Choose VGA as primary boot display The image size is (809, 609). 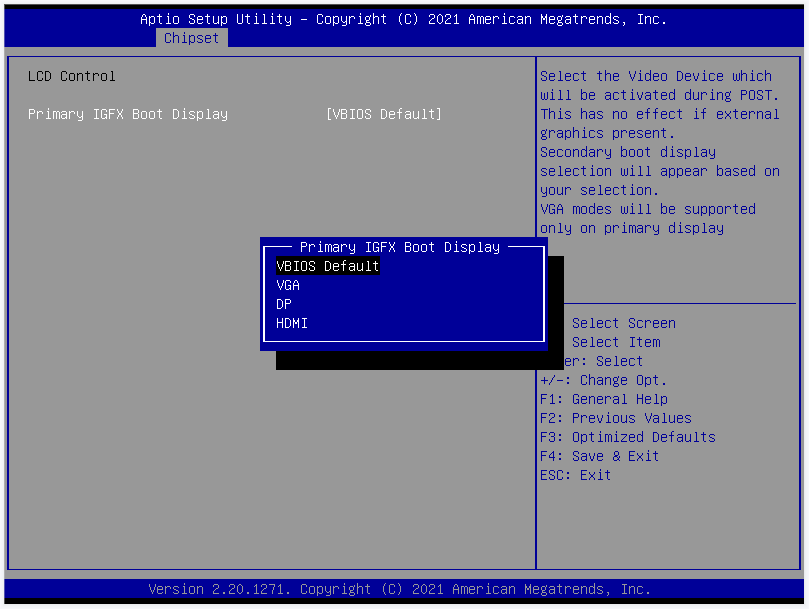tap(288, 285)
